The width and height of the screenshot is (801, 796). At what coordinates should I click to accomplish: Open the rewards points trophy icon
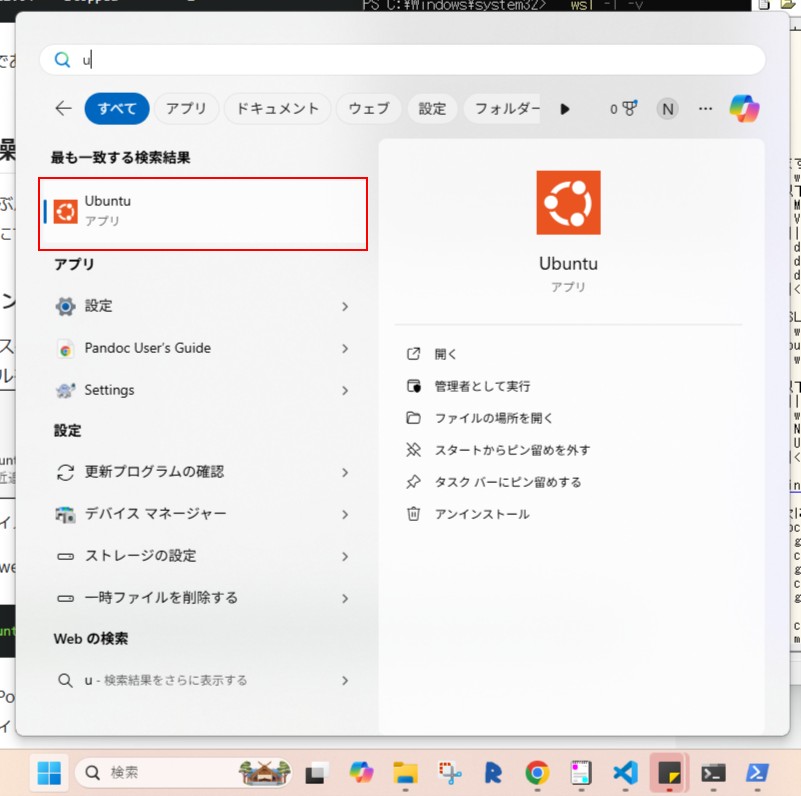[624, 108]
